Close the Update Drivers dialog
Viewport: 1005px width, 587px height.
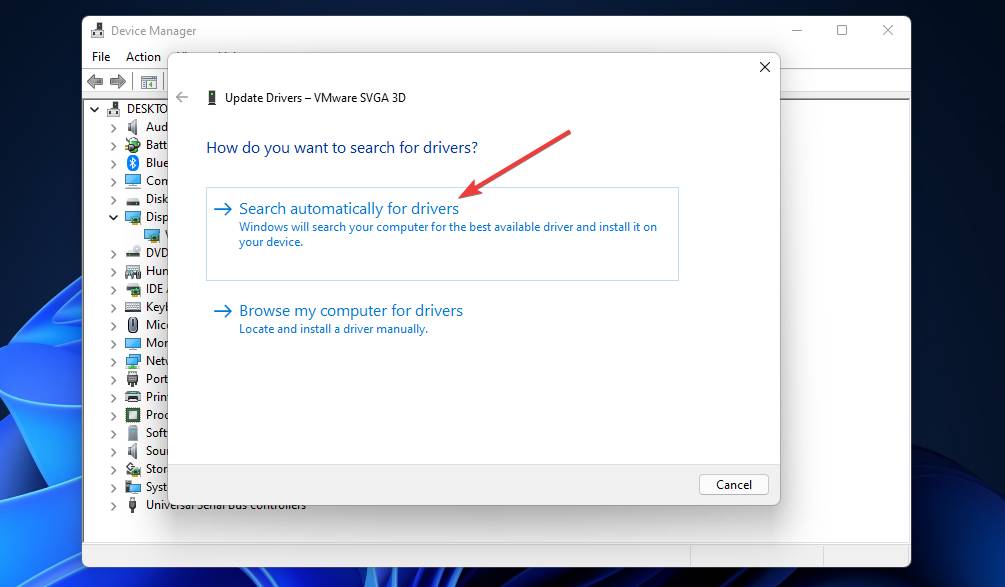point(765,67)
